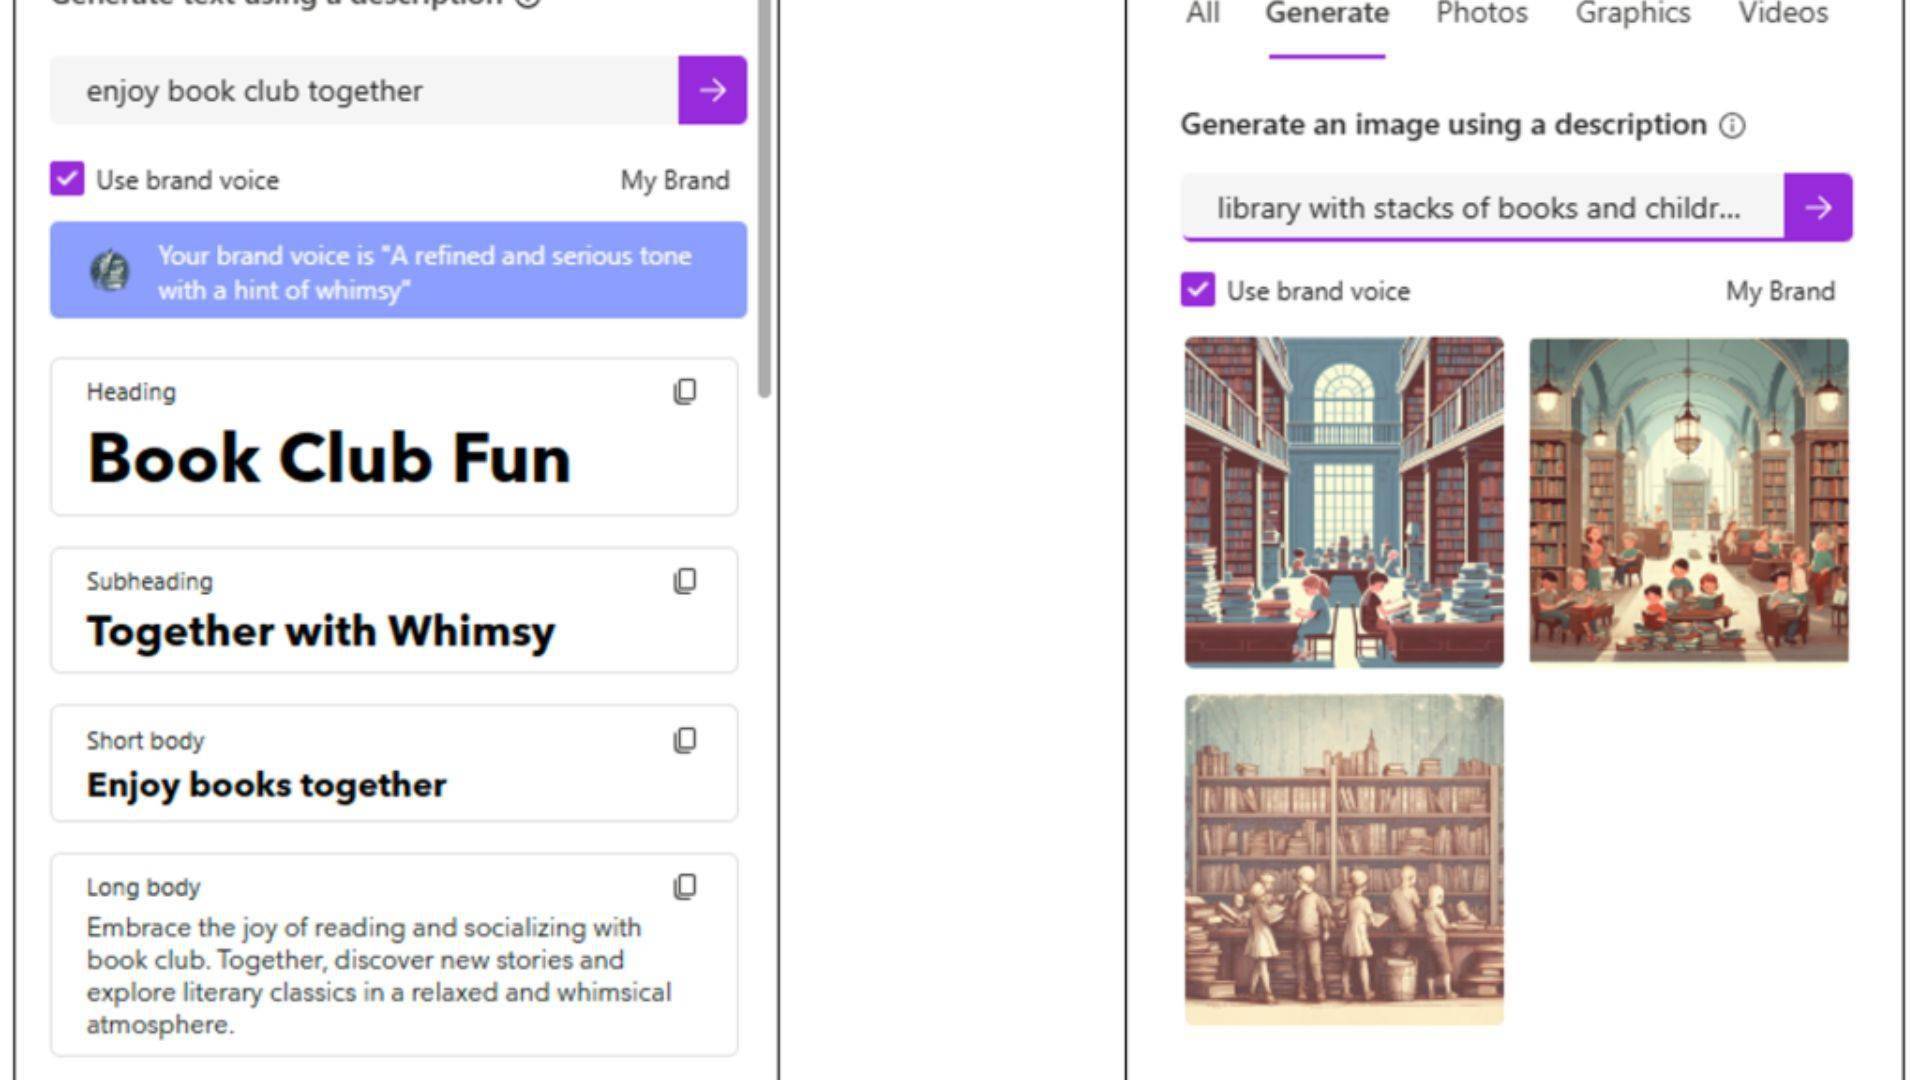Uncheck Use brand voice in image panel

[x=1197, y=290]
